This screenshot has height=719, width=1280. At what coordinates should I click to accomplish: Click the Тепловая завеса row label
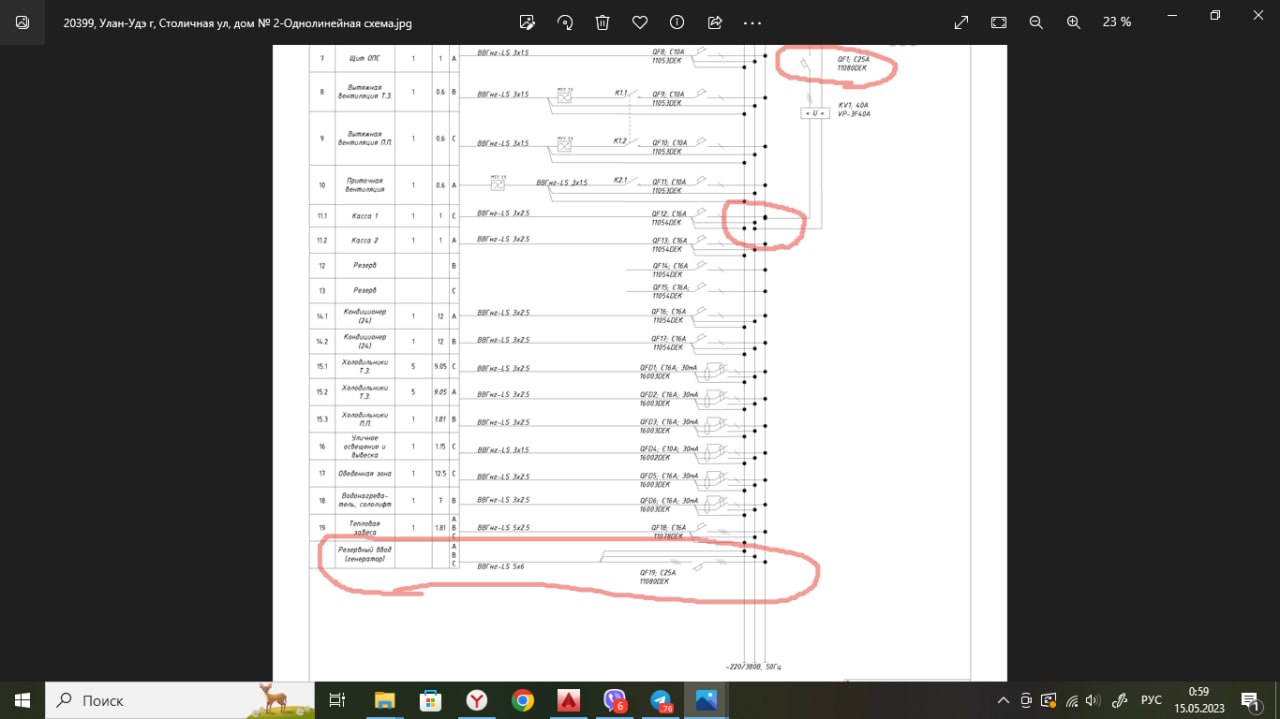[363, 527]
